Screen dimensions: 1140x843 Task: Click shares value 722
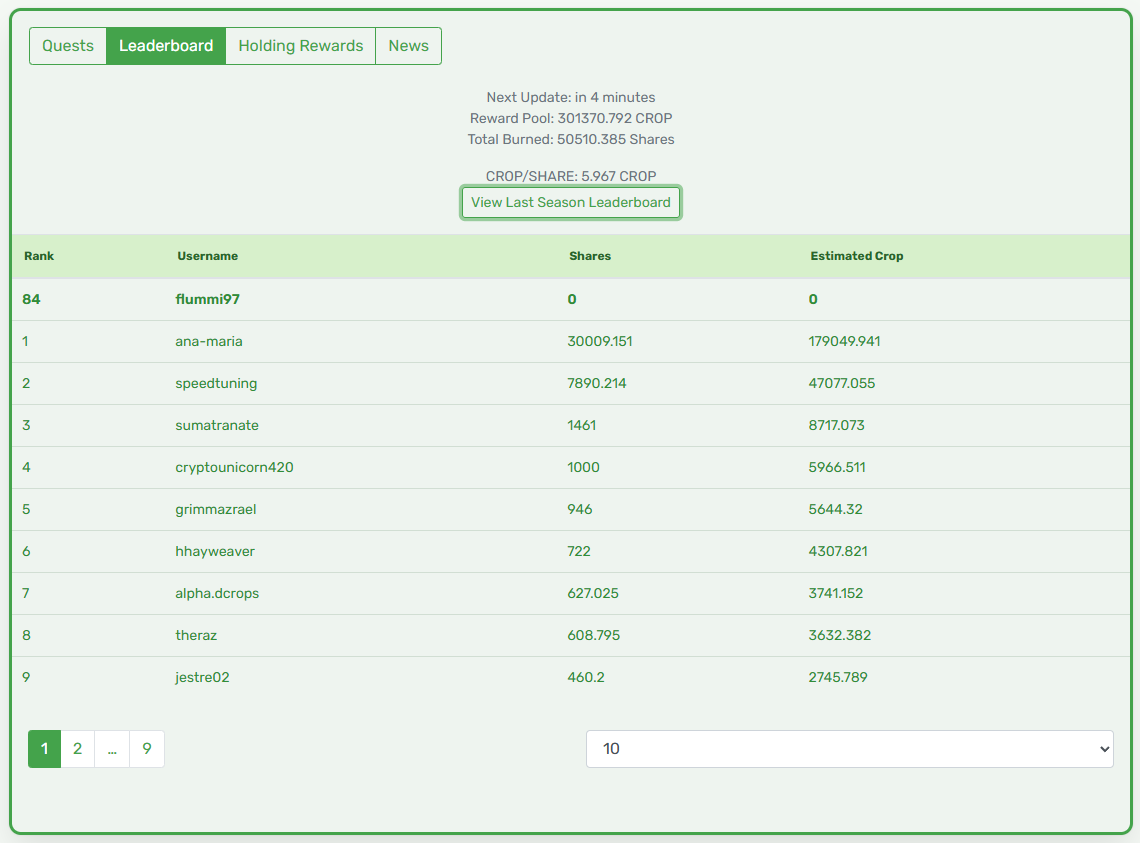(579, 551)
